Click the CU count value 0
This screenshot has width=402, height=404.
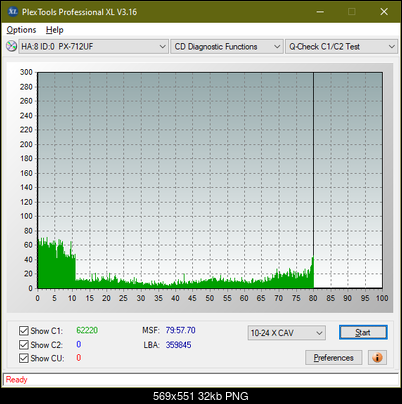(x=79, y=358)
